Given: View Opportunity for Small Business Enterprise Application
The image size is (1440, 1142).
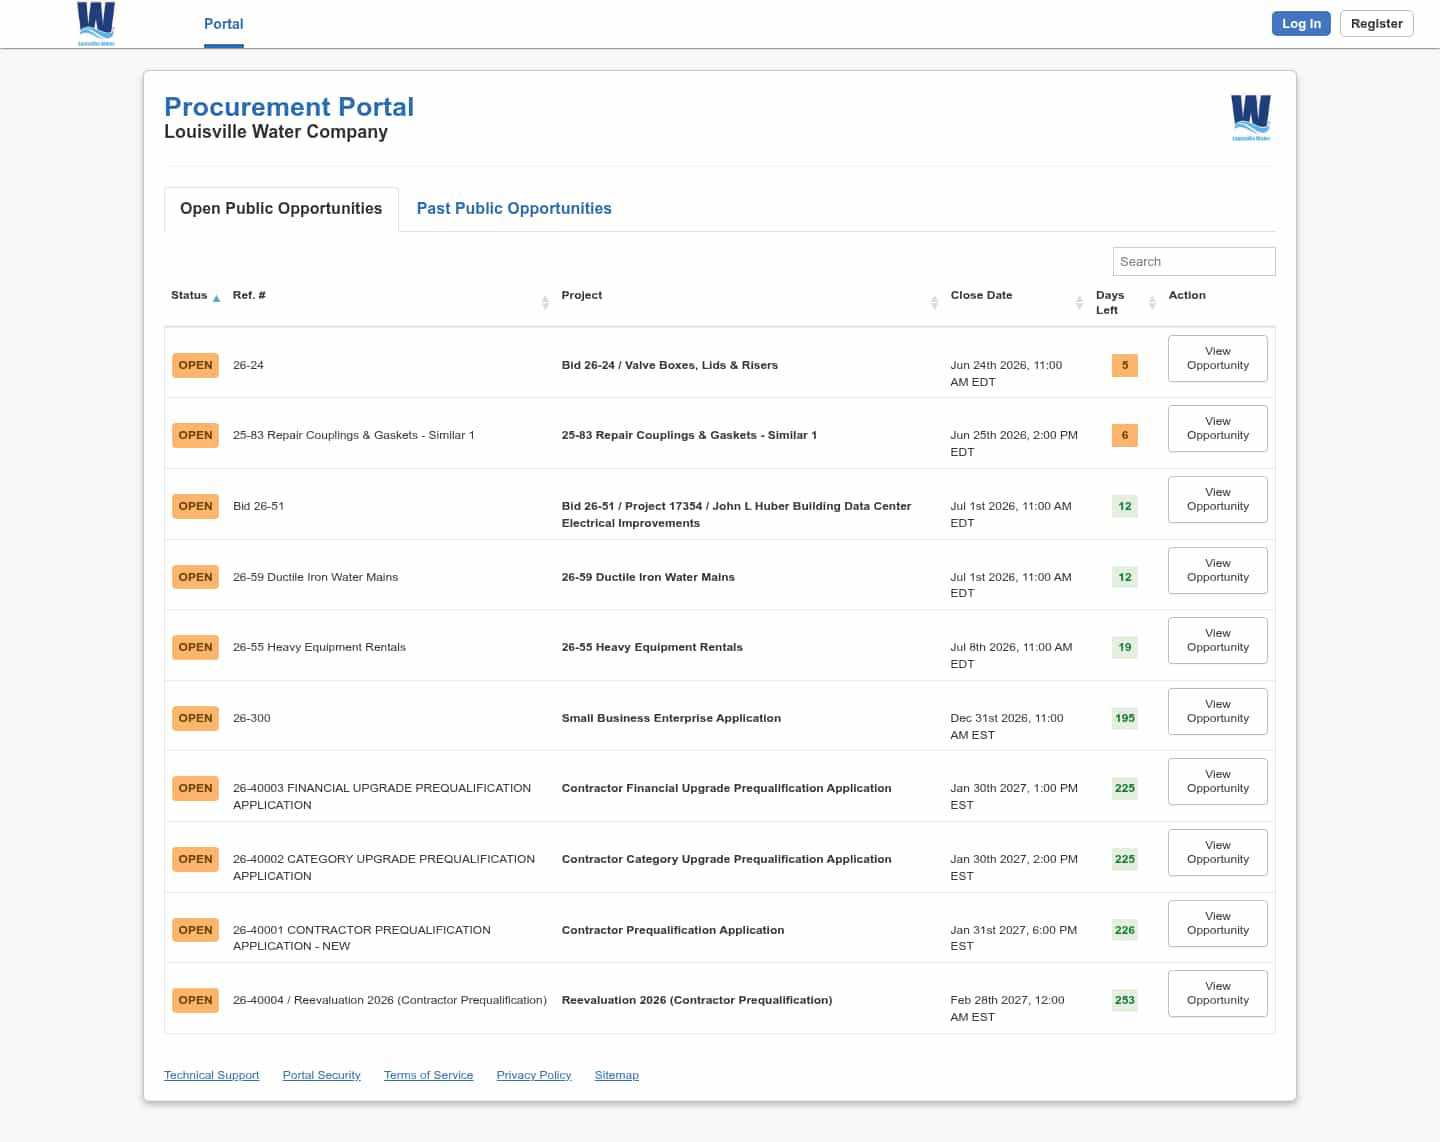Looking at the screenshot, I should click(x=1218, y=711).
